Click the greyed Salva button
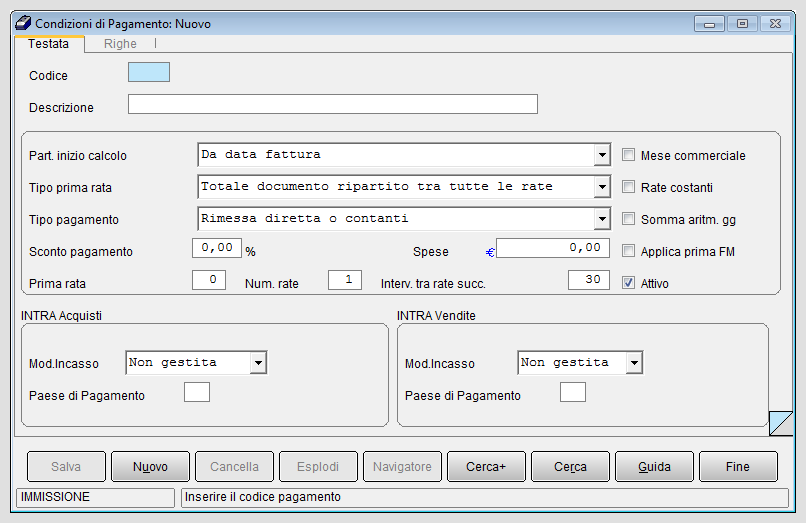The width and height of the screenshot is (806, 523). pyautogui.click(x=66, y=466)
